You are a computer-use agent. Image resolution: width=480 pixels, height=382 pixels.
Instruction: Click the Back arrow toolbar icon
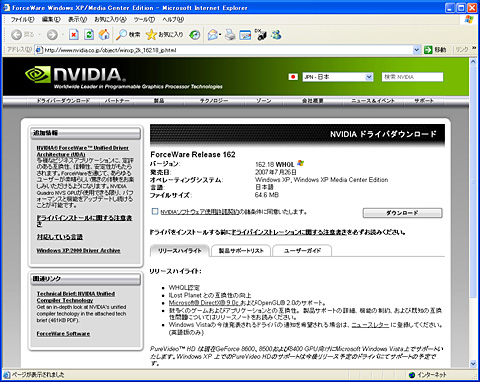coord(17,34)
